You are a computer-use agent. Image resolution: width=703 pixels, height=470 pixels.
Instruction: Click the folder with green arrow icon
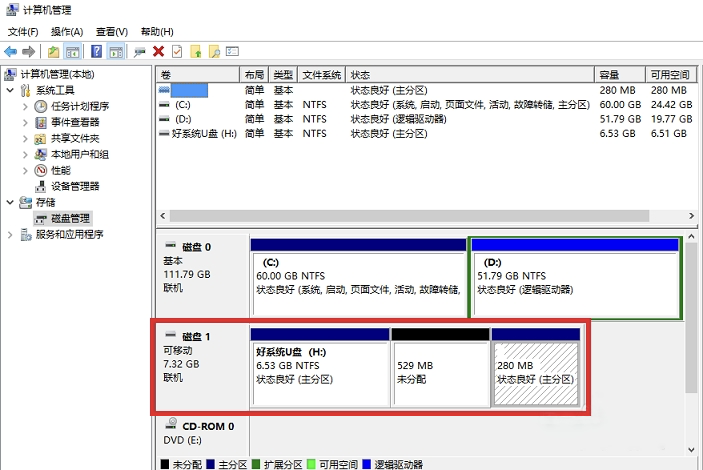[196, 52]
